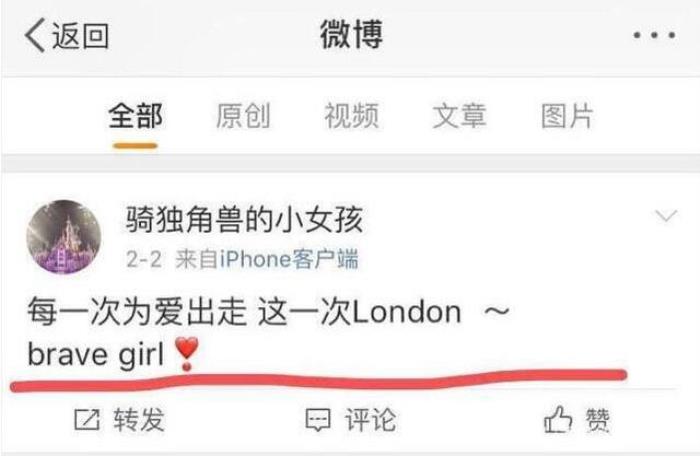Open the 文章 tab
This screenshot has height=456, width=700.
tap(459, 116)
